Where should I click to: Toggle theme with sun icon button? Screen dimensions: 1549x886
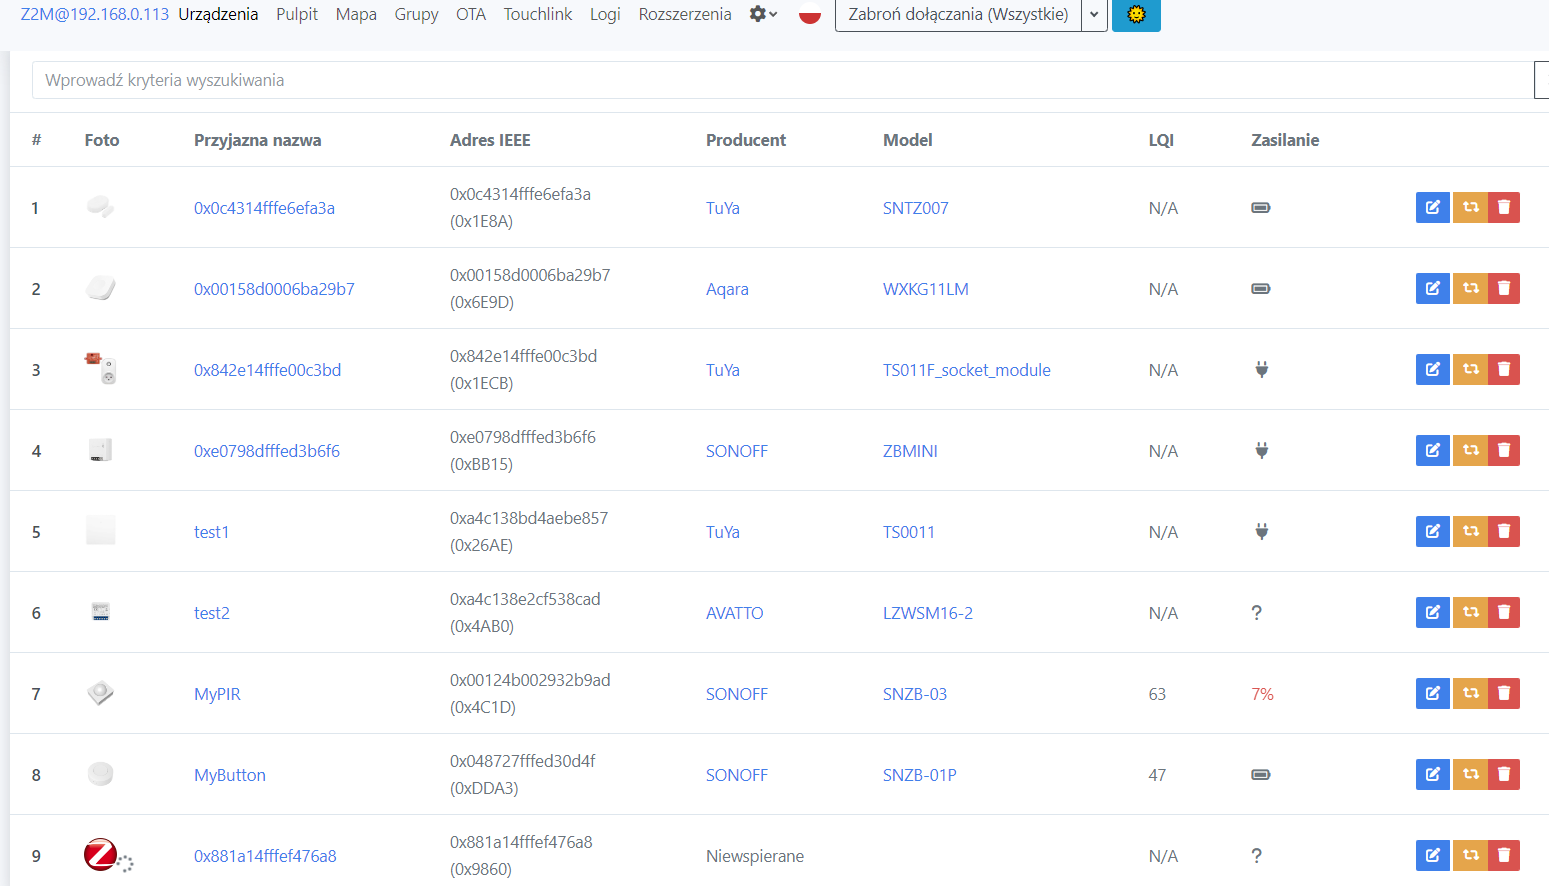(x=1136, y=14)
